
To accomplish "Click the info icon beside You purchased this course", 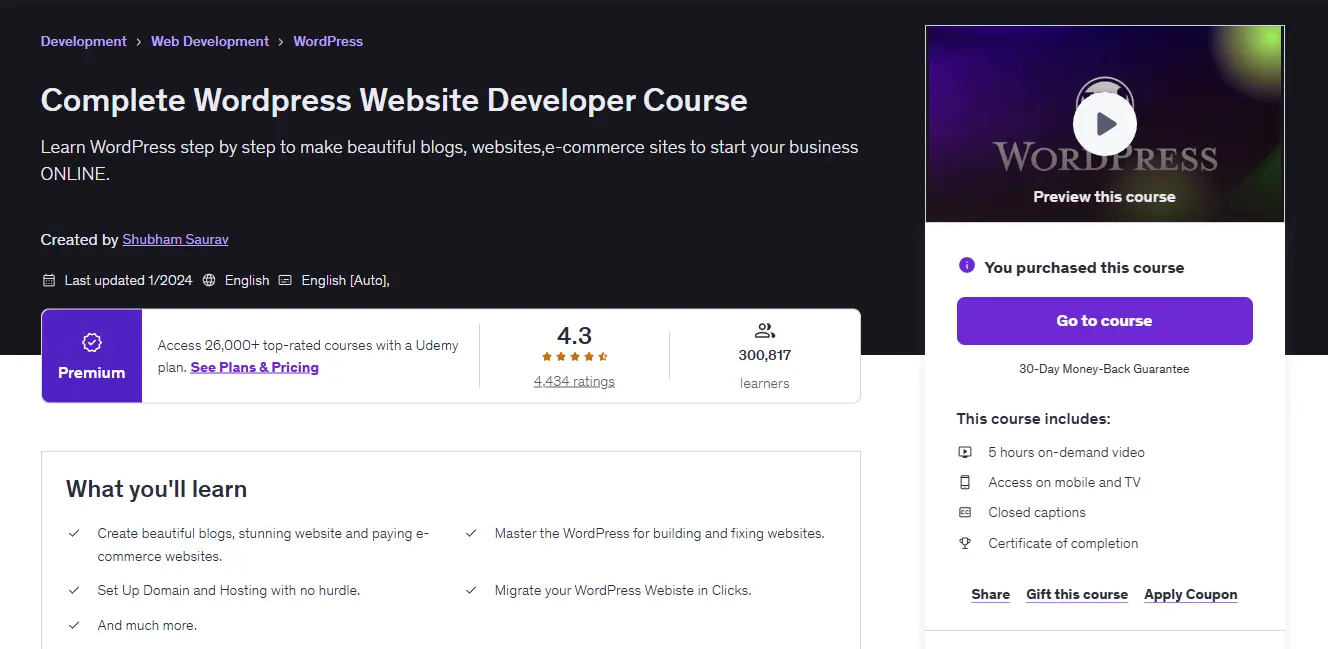I will [966, 266].
